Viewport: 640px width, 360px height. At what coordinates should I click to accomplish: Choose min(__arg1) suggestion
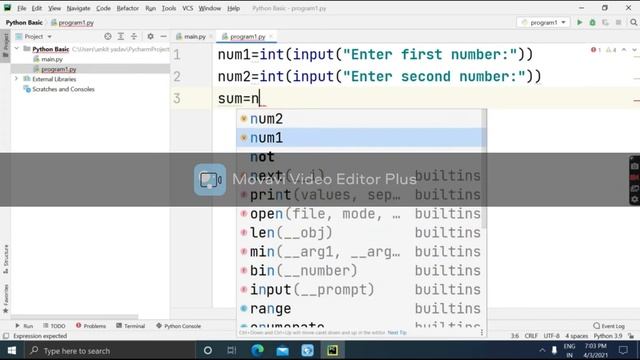click(x=360, y=252)
